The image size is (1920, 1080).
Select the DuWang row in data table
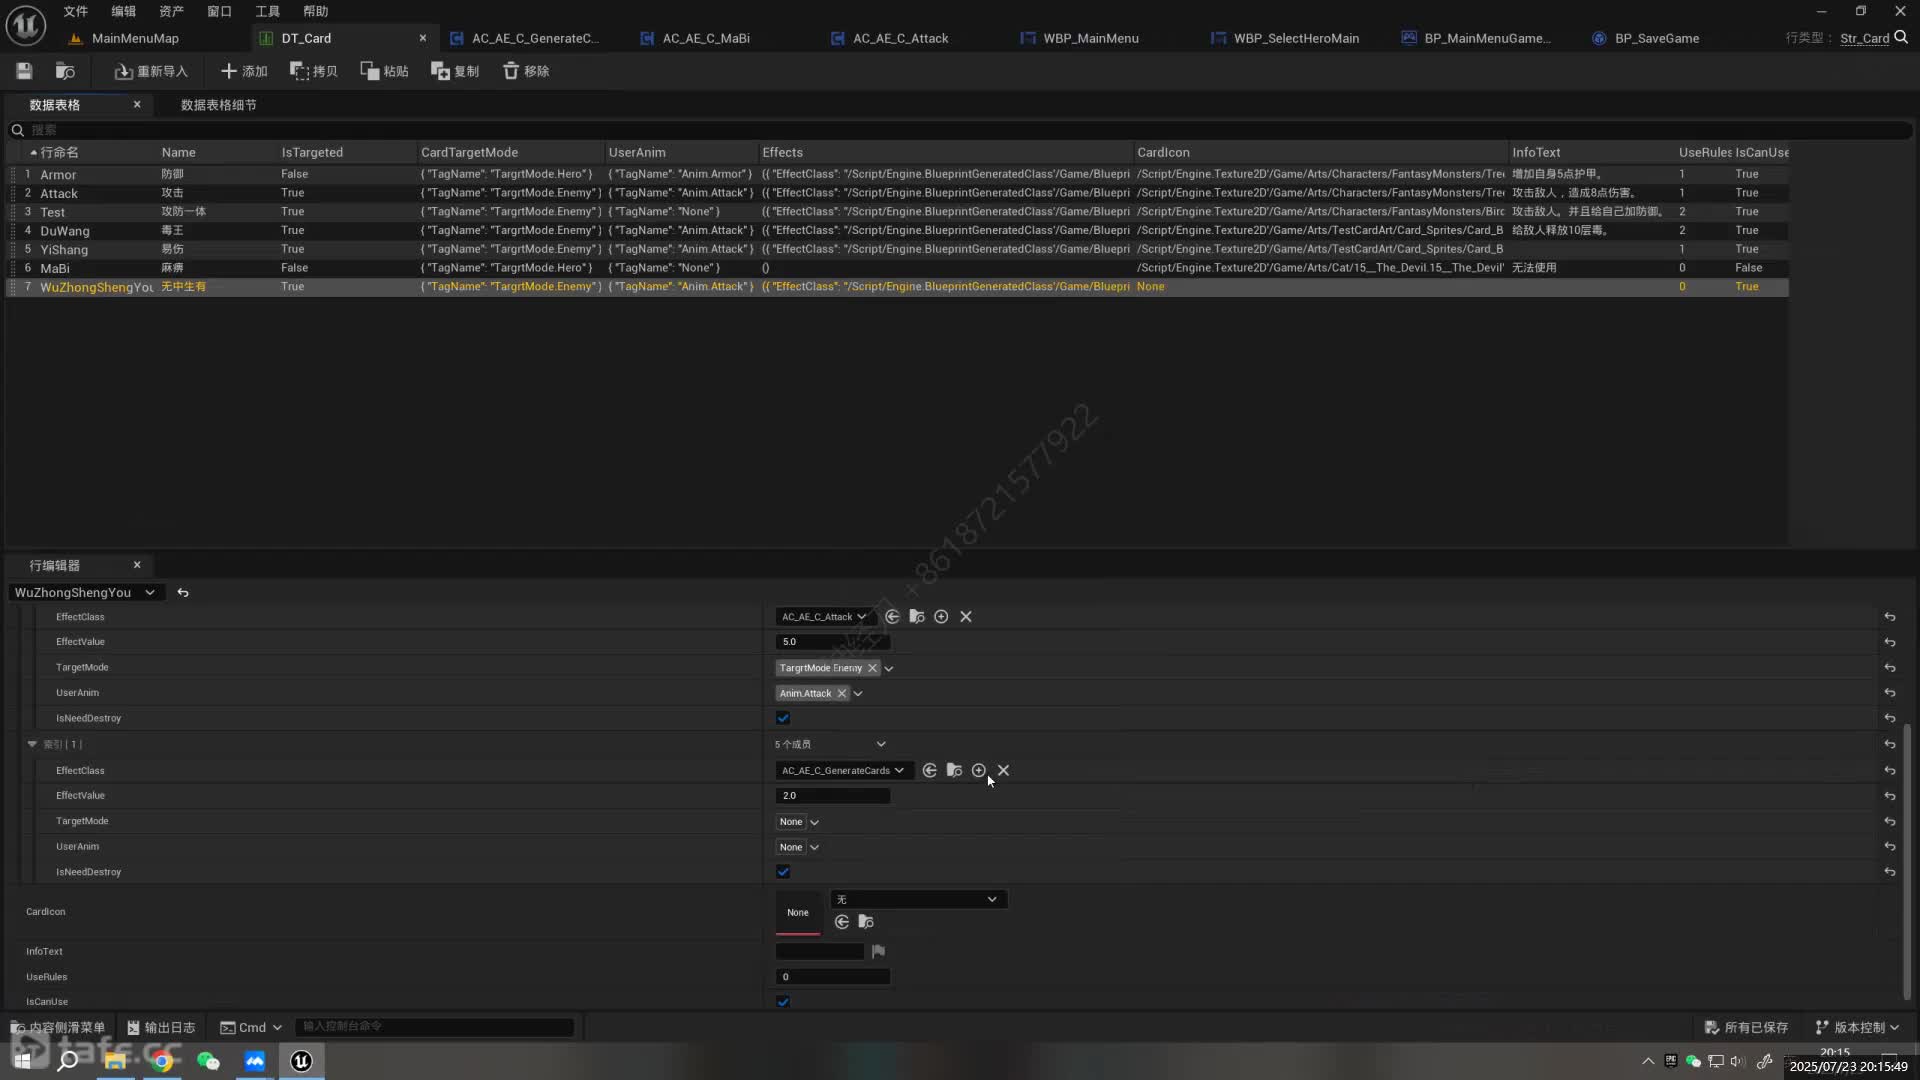65,231
